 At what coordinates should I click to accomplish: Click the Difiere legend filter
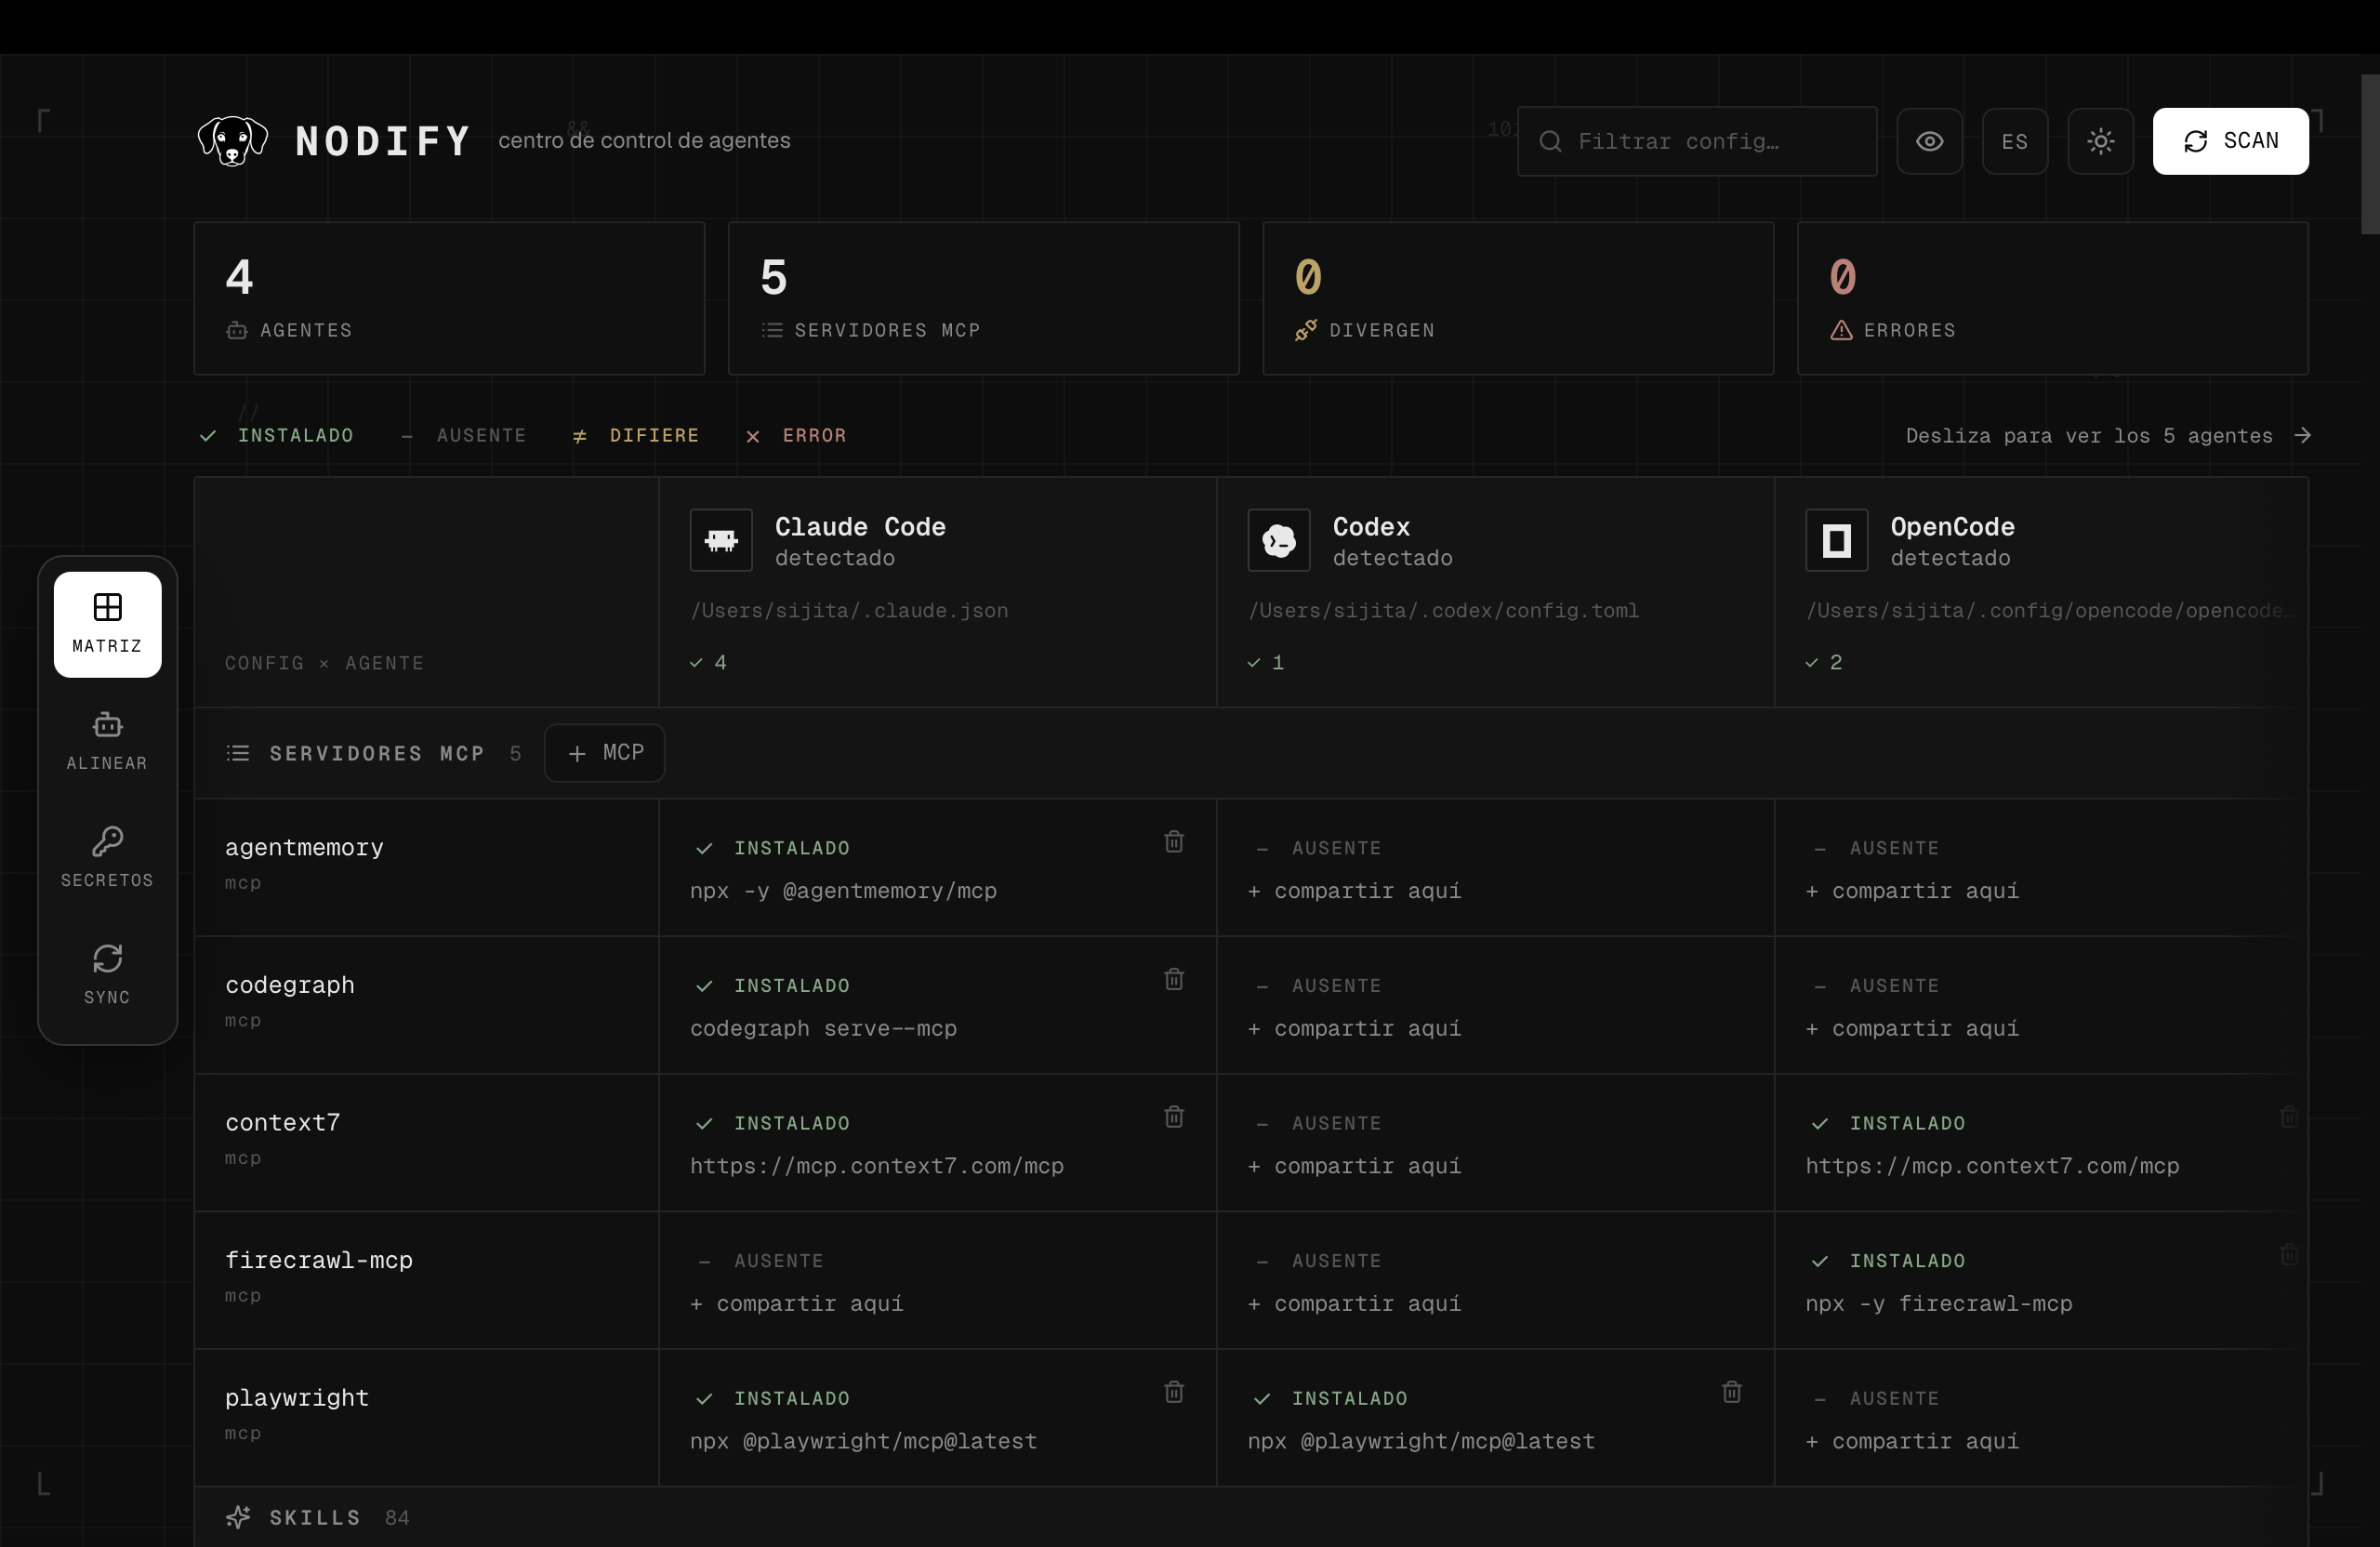(x=635, y=436)
